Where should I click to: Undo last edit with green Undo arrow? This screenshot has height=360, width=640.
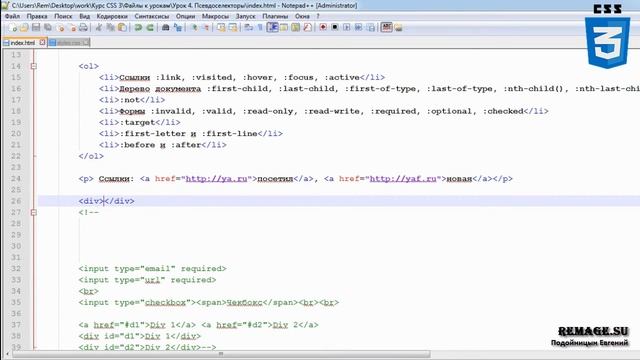[x=138, y=27]
